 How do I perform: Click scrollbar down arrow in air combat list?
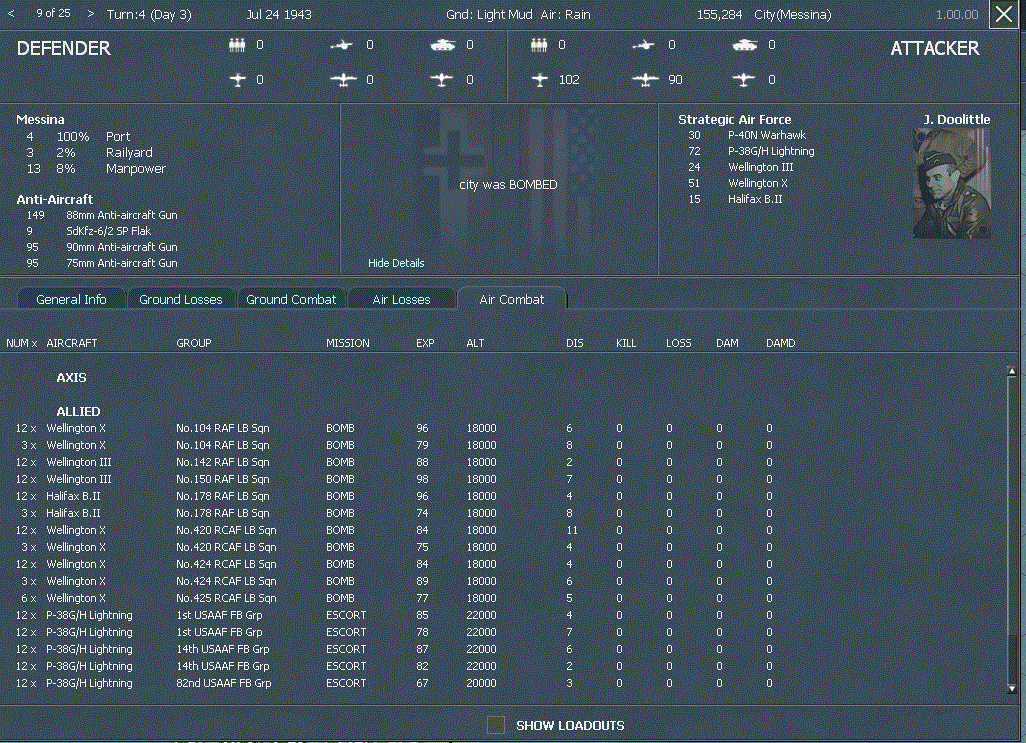[1012, 689]
